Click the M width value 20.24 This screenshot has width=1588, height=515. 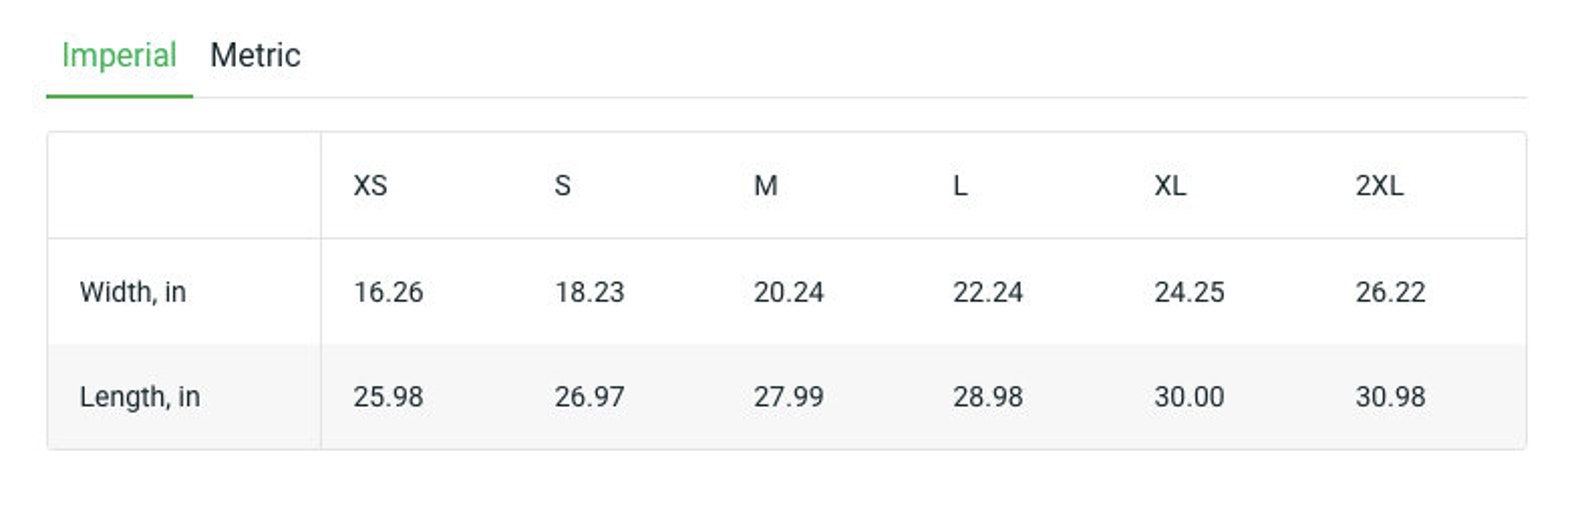[x=788, y=292]
